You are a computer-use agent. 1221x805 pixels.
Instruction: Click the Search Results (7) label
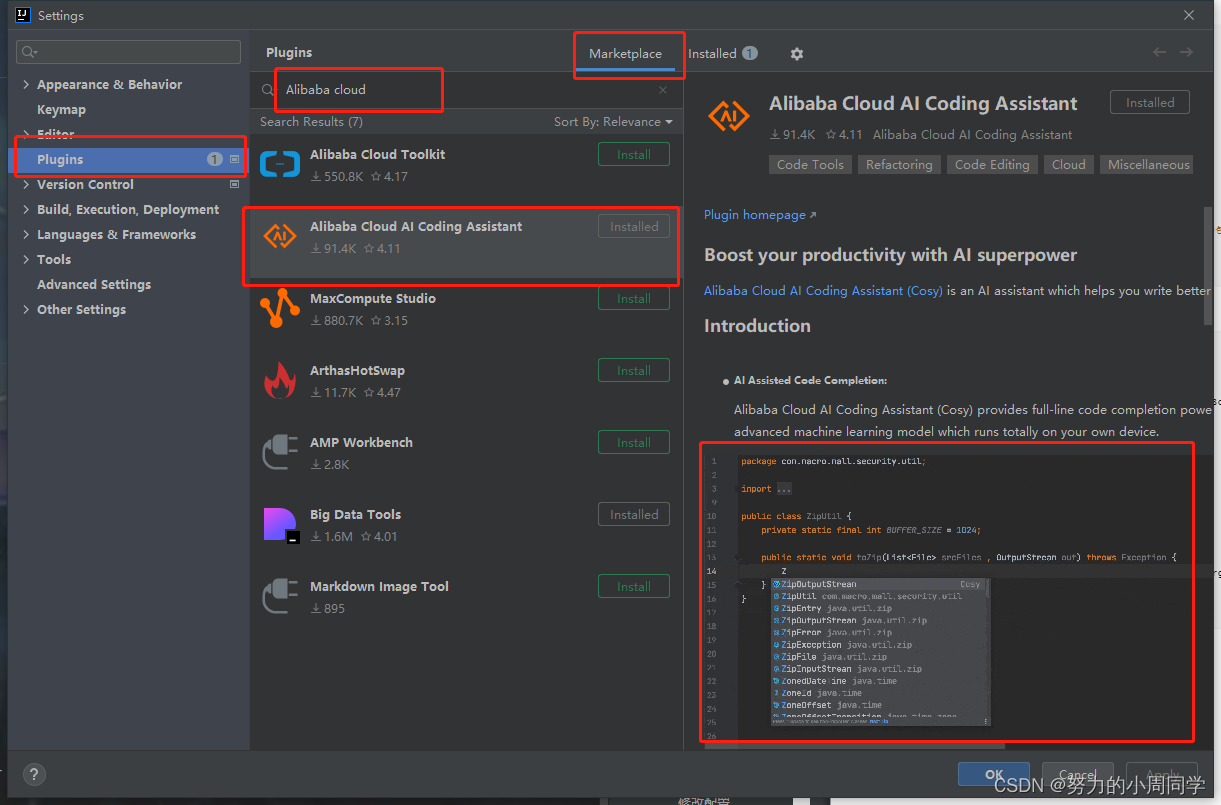click(x=311, y=122)
